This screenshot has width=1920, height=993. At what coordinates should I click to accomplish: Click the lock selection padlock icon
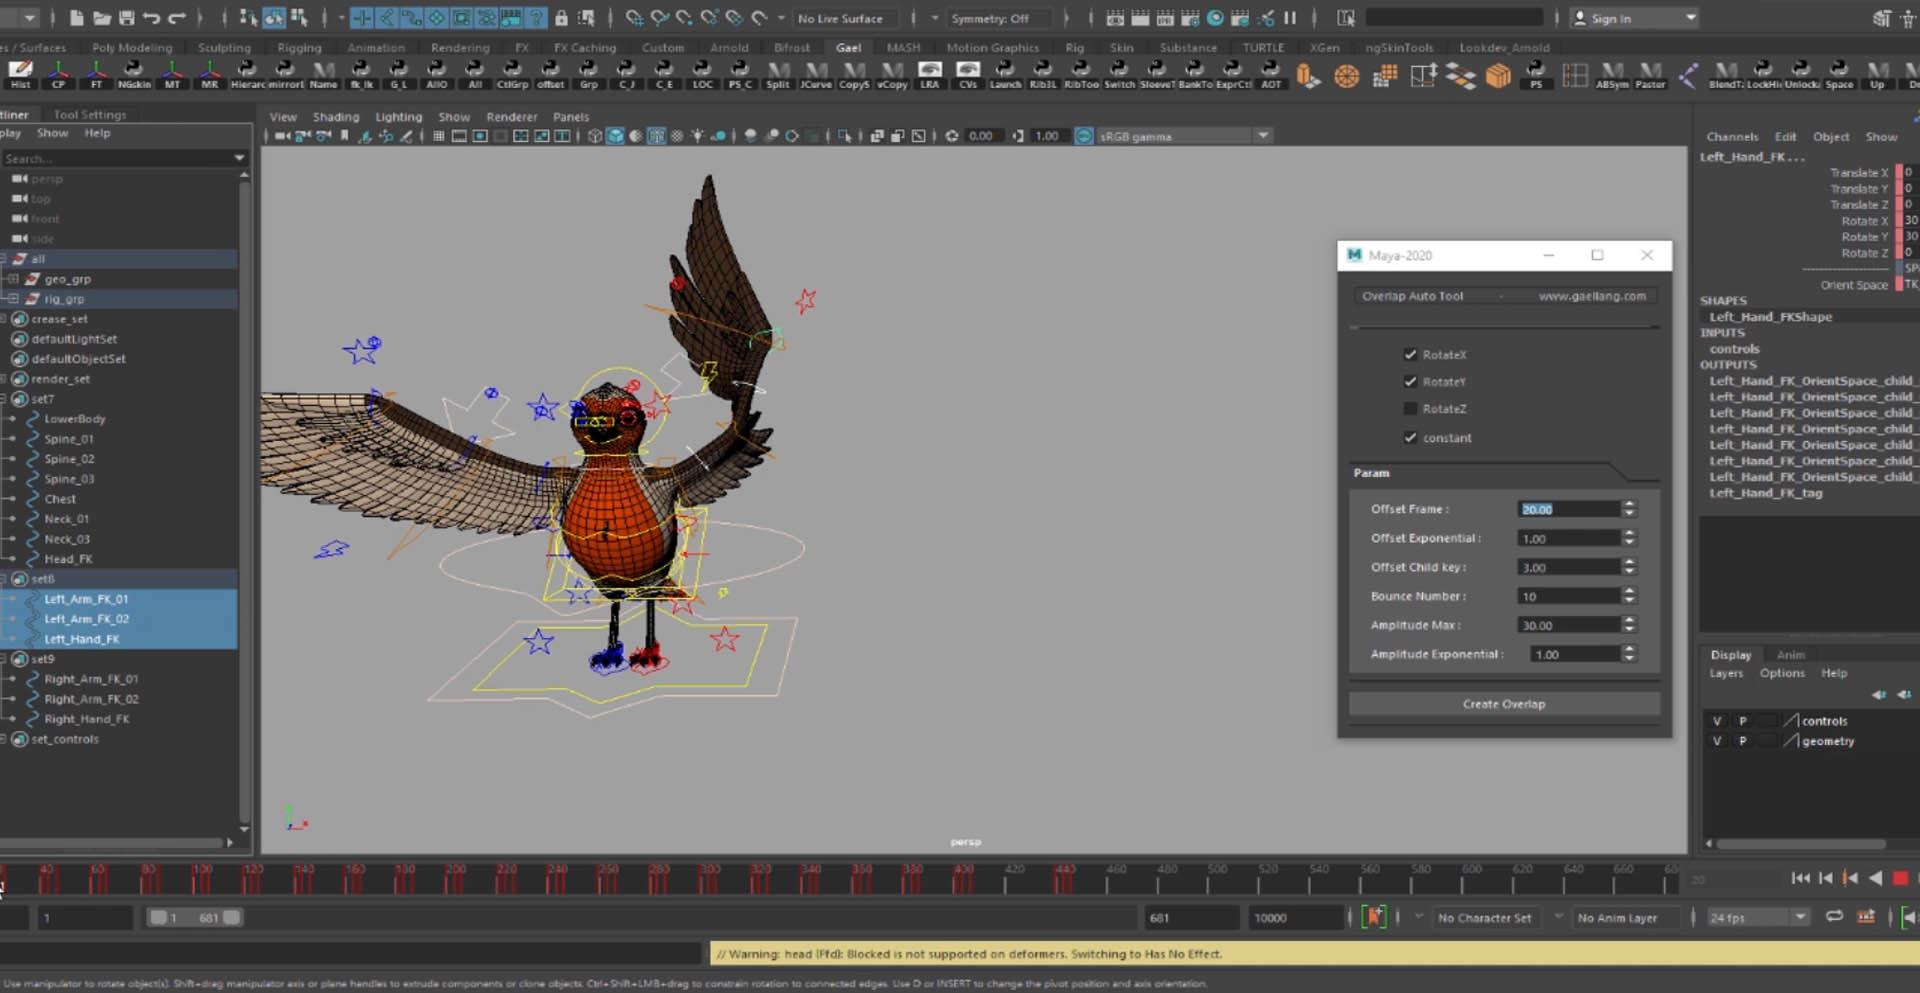click(561, 18)
